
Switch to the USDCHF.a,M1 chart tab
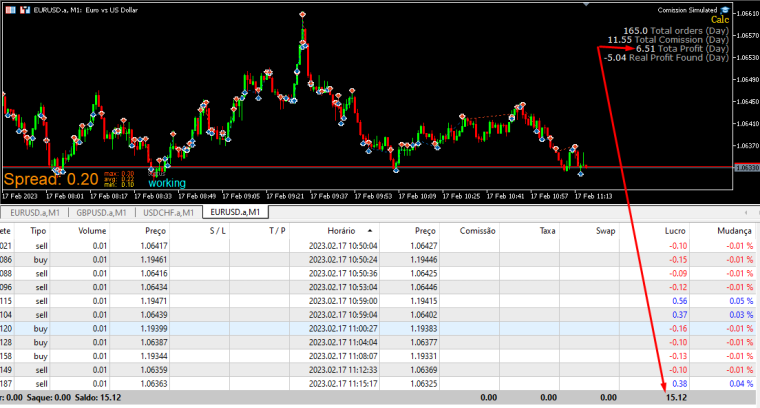tap(168, 212)
